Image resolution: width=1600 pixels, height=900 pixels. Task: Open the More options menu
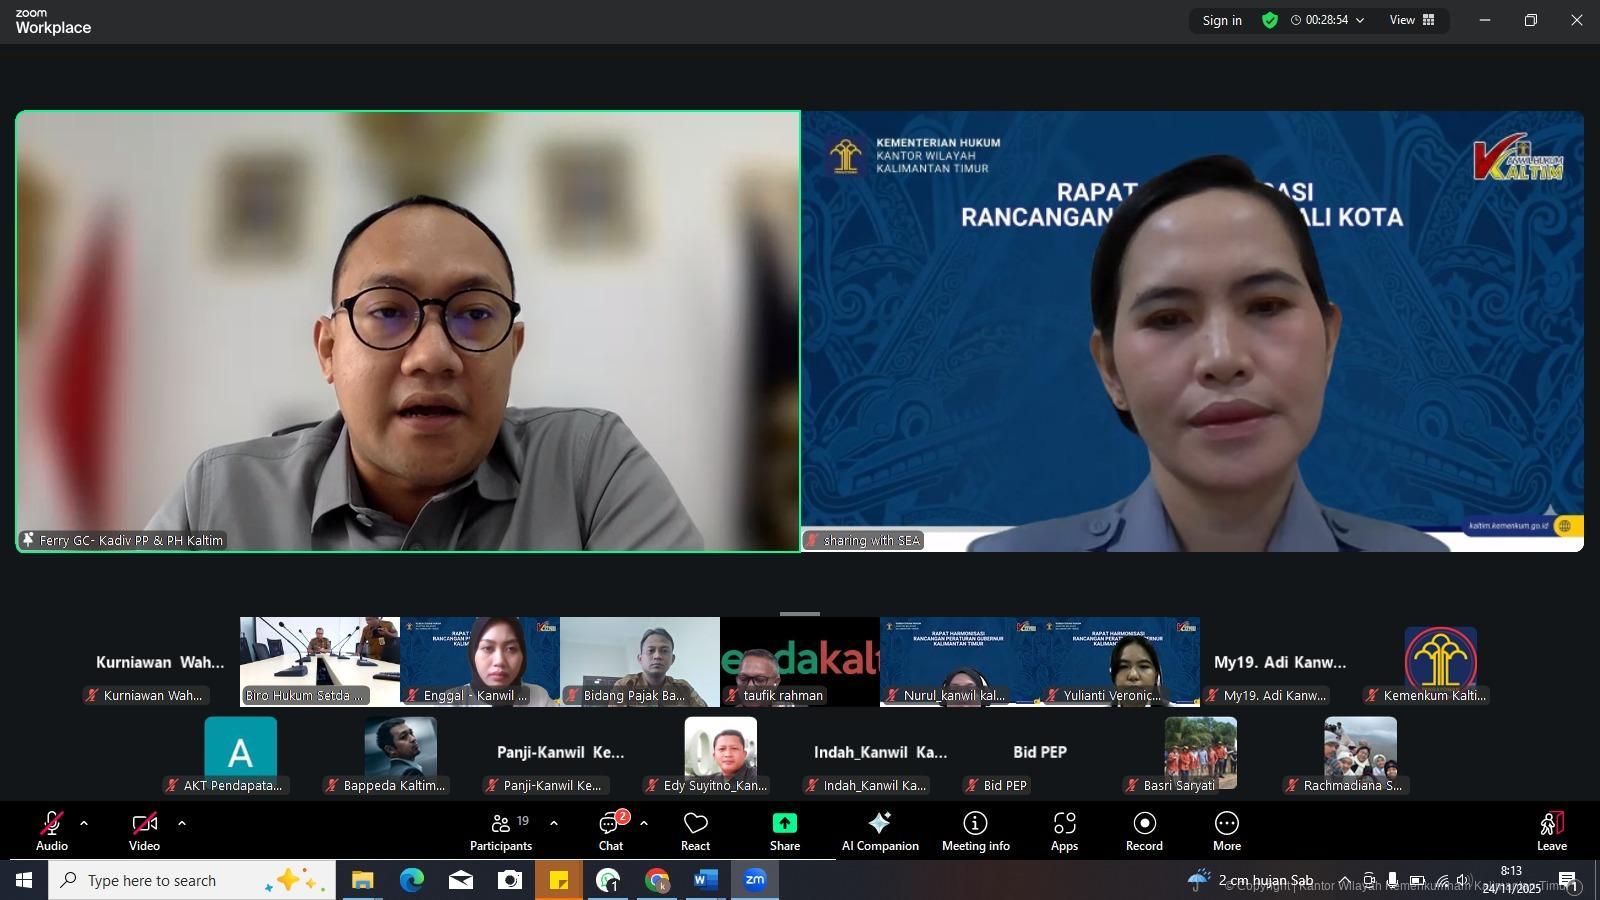point(1227,831)
